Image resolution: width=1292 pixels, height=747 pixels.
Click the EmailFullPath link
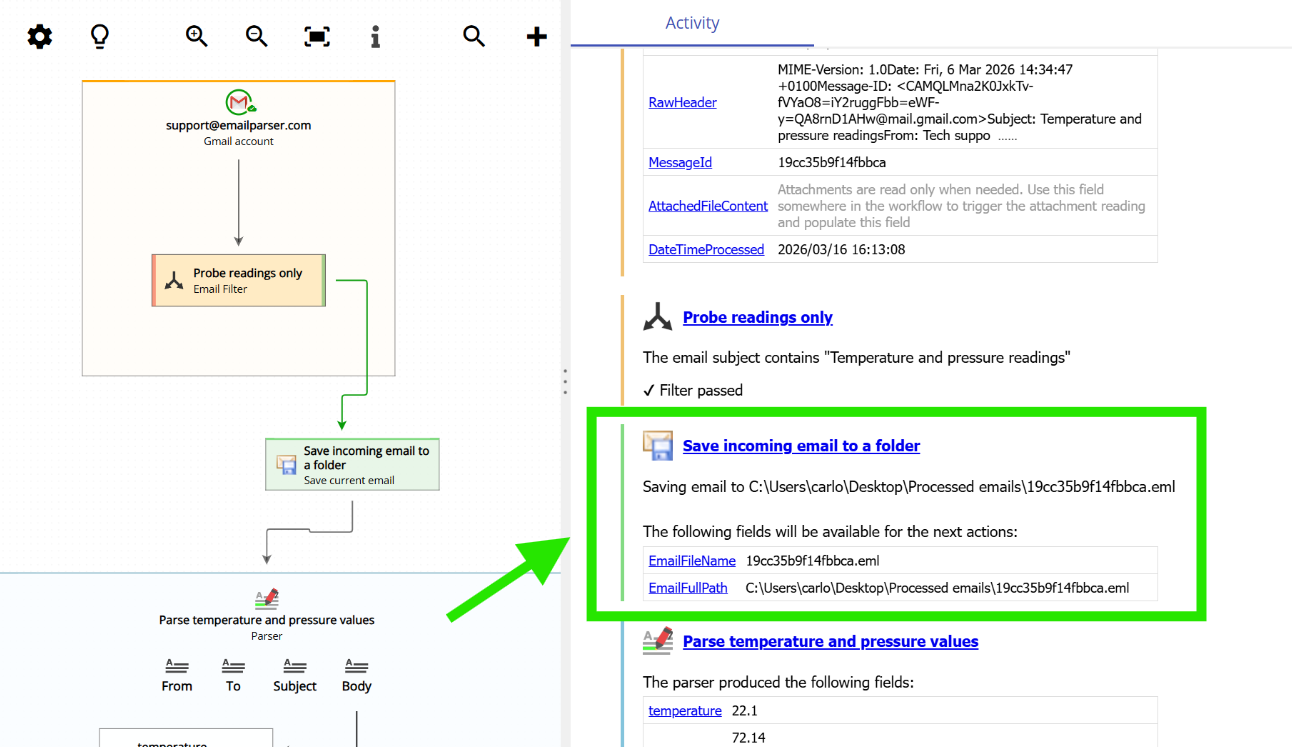pos(688,588)
